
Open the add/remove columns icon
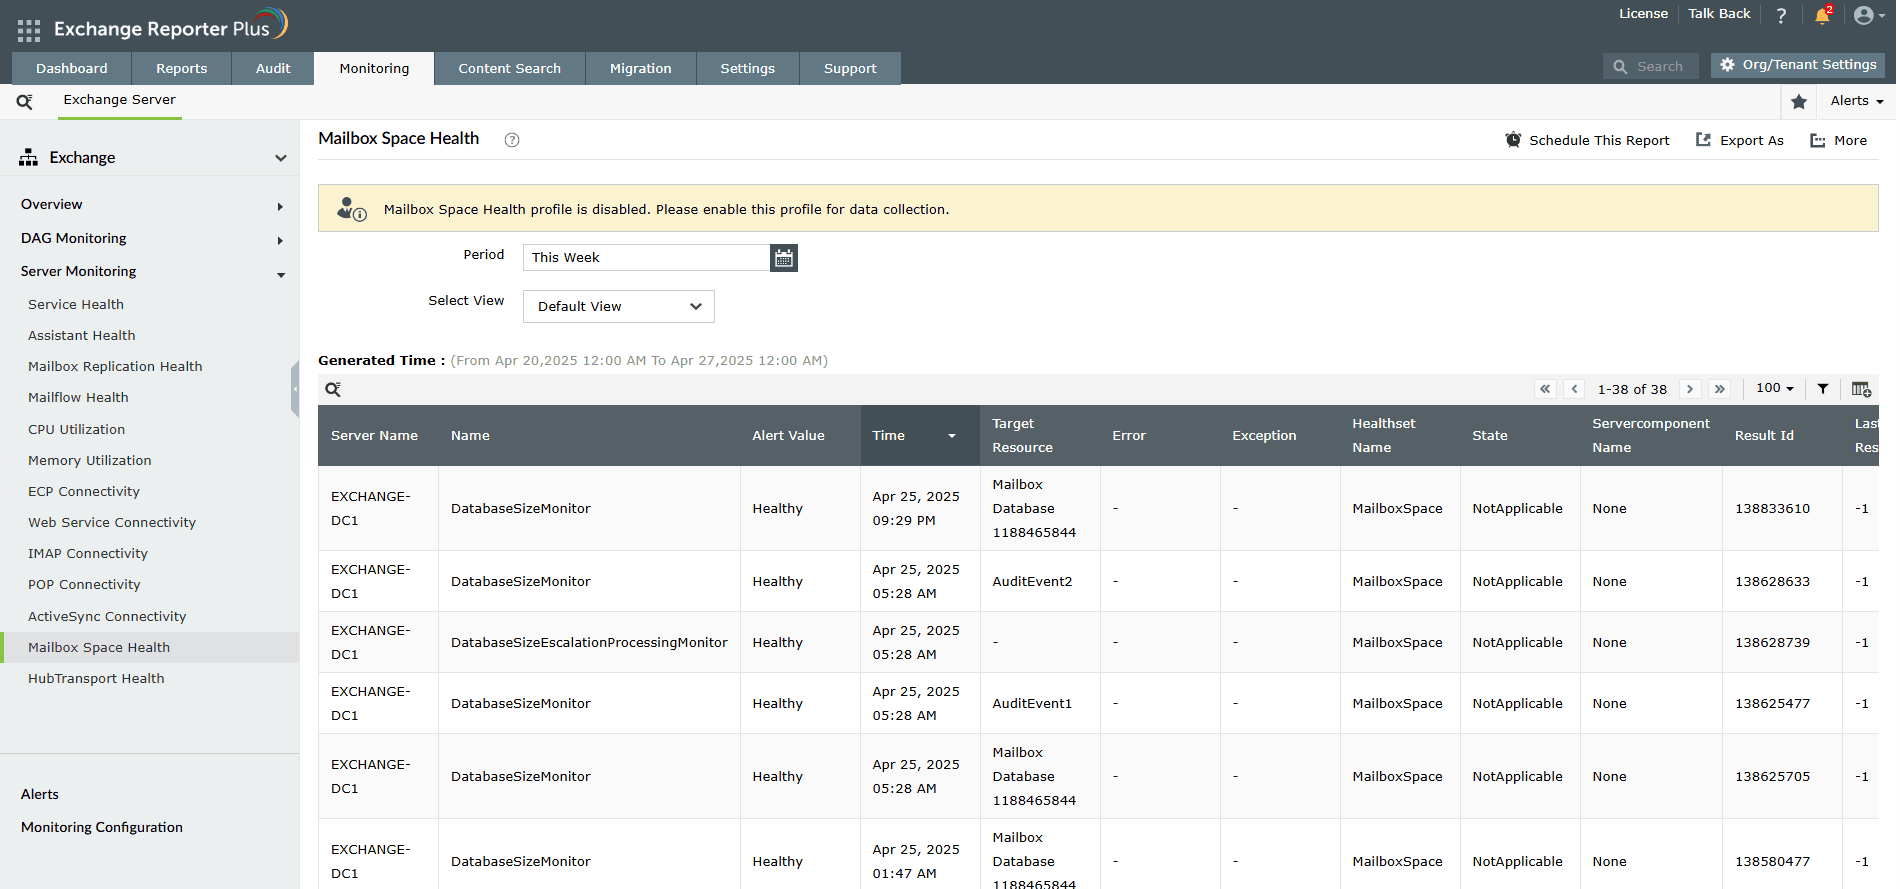coord(1861,389)
